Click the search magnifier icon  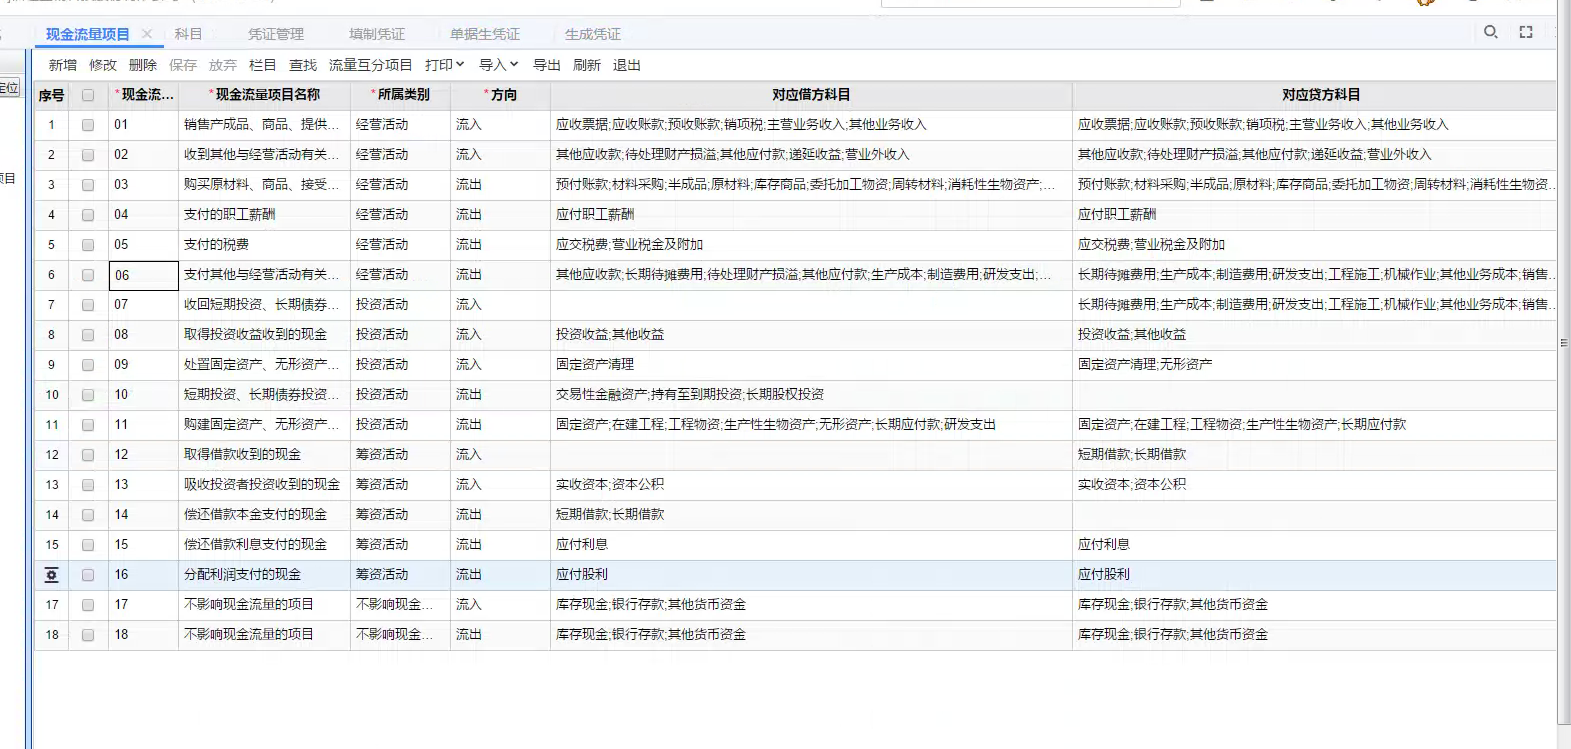[x=1490, y=32]
